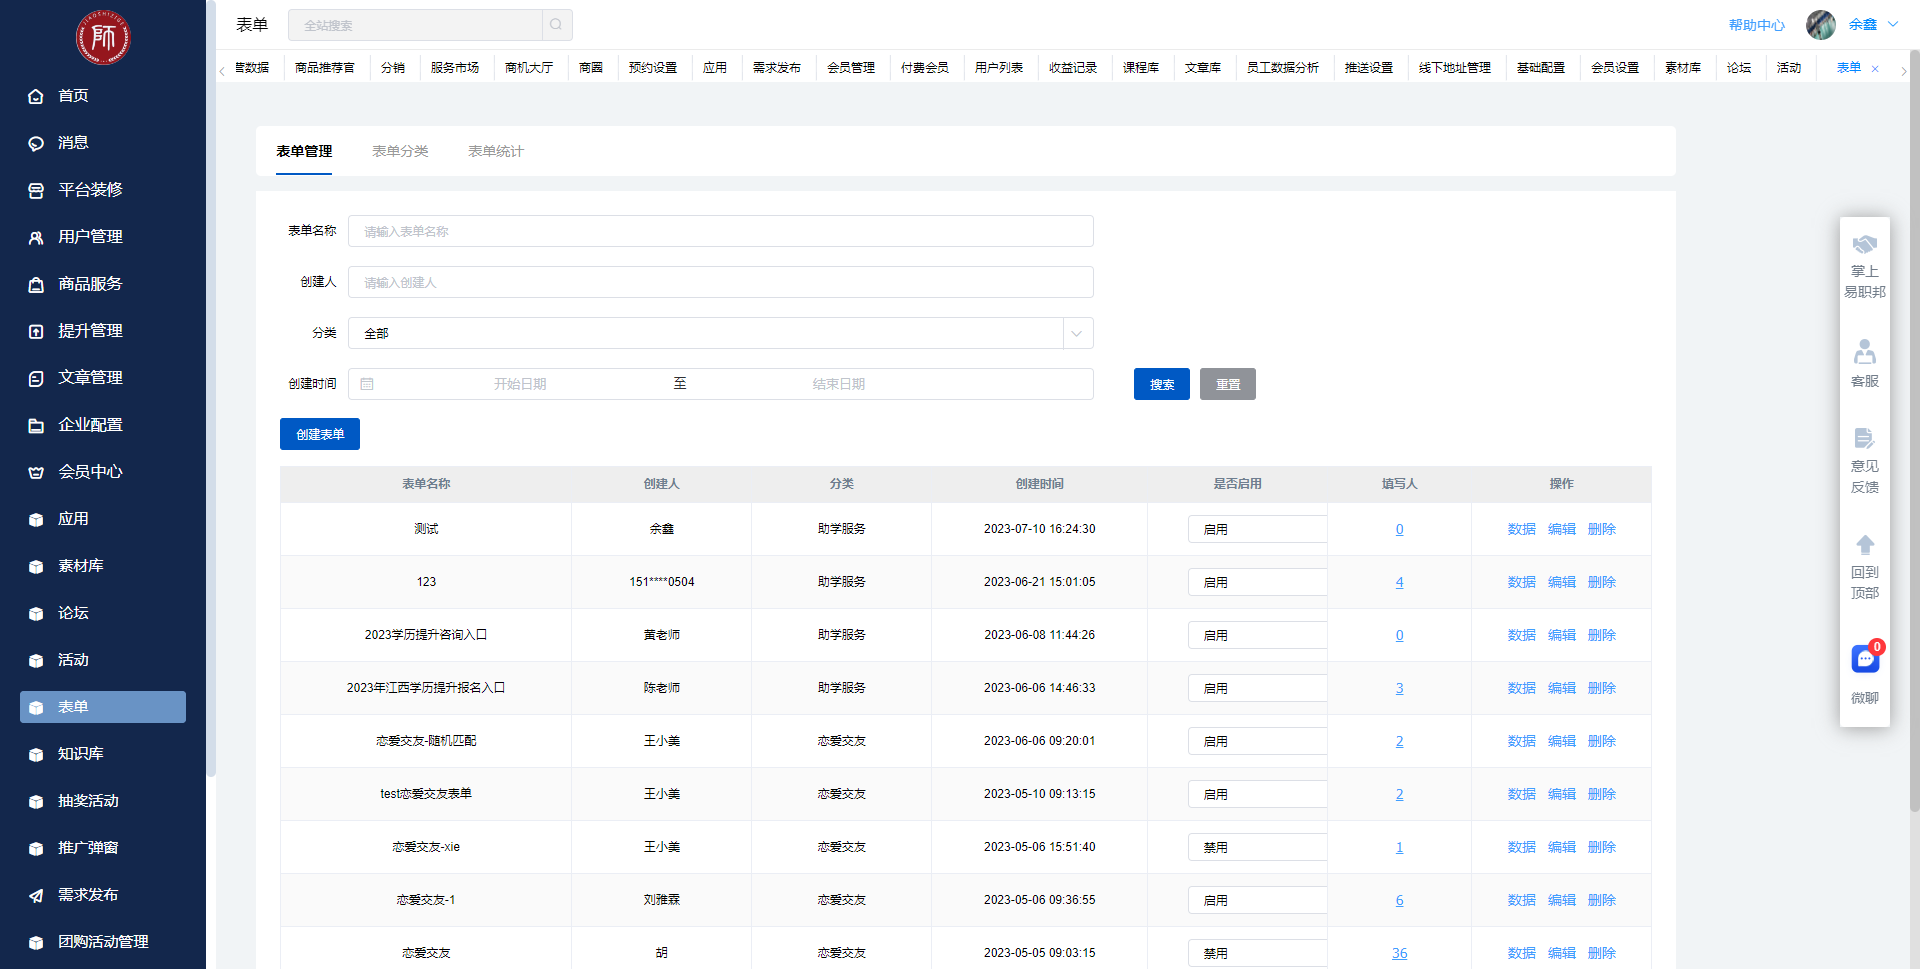Close the 表单 tab with its x
1920x969 pixels.
[x=1875, y=69]
